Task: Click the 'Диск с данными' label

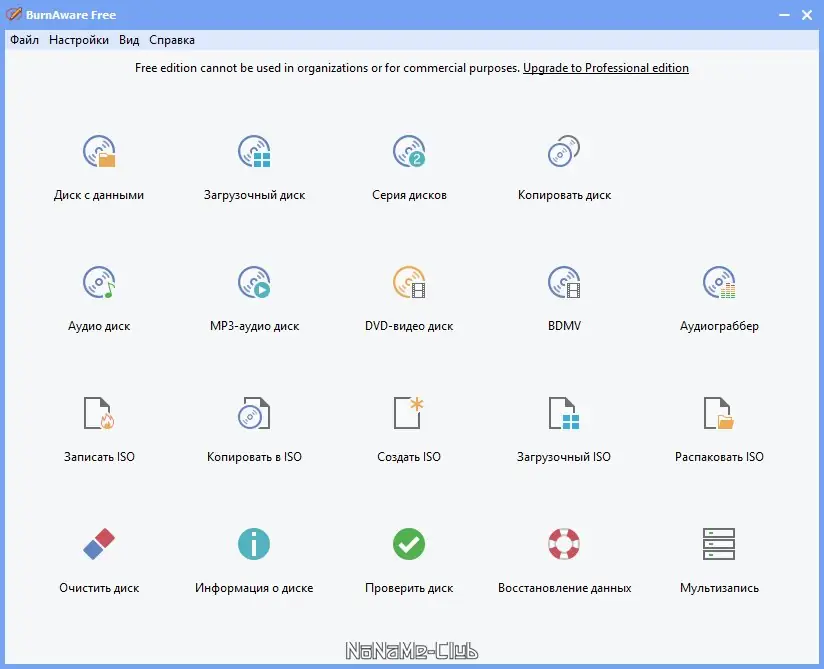Action: (x=99, y=195)
